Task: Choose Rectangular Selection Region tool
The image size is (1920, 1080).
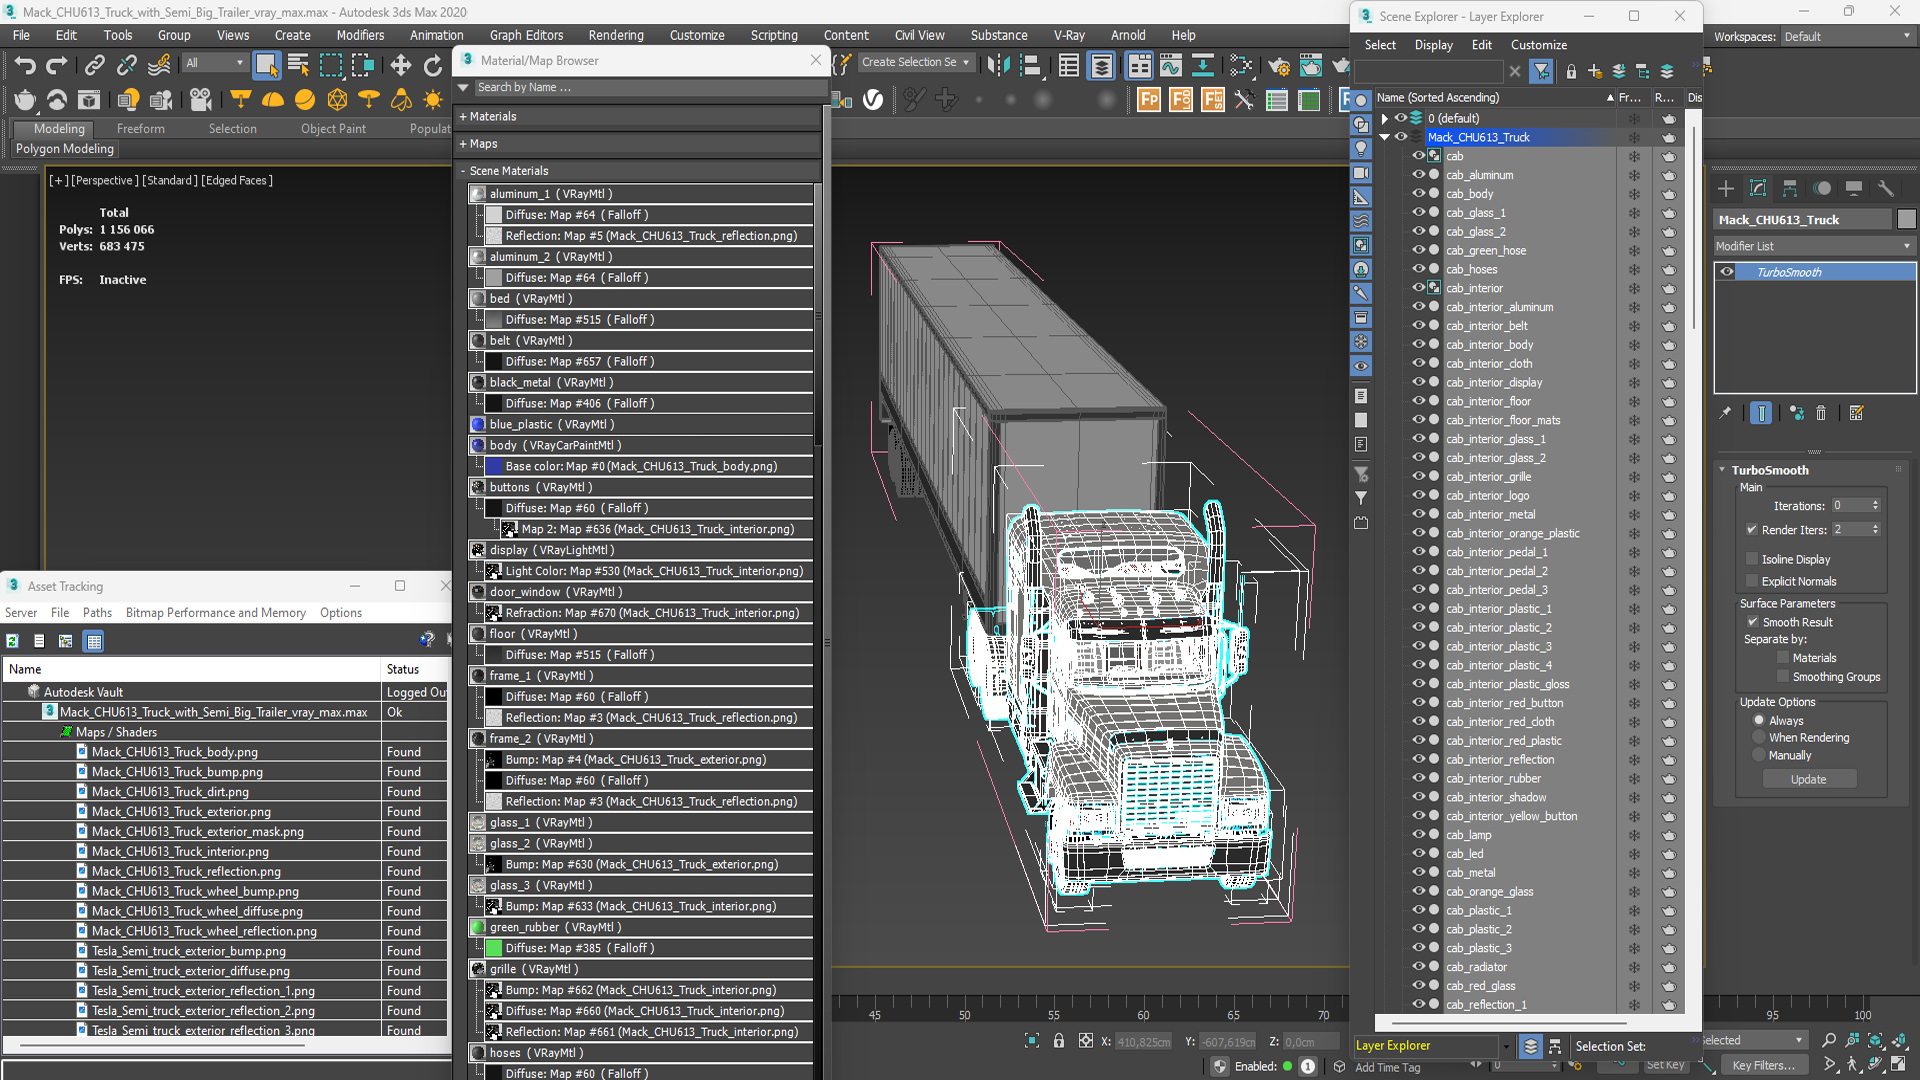Action: [x=330, y=66]
